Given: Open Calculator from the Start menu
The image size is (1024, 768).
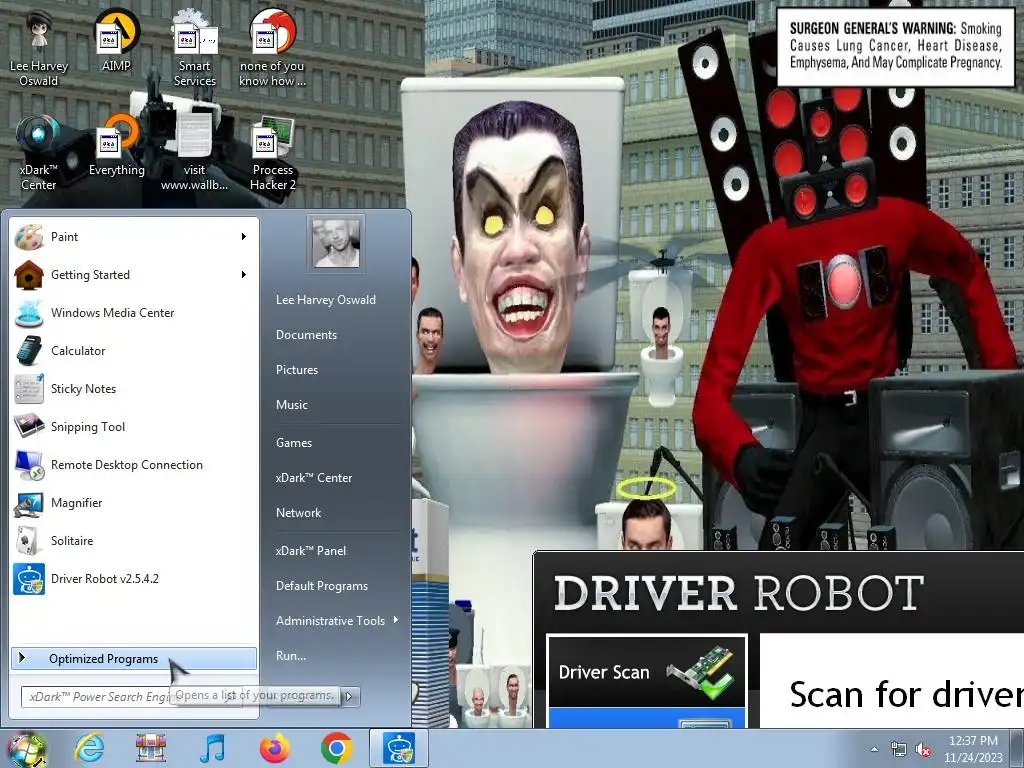Looking at the screenshot, I should click(x=133, y=351).
